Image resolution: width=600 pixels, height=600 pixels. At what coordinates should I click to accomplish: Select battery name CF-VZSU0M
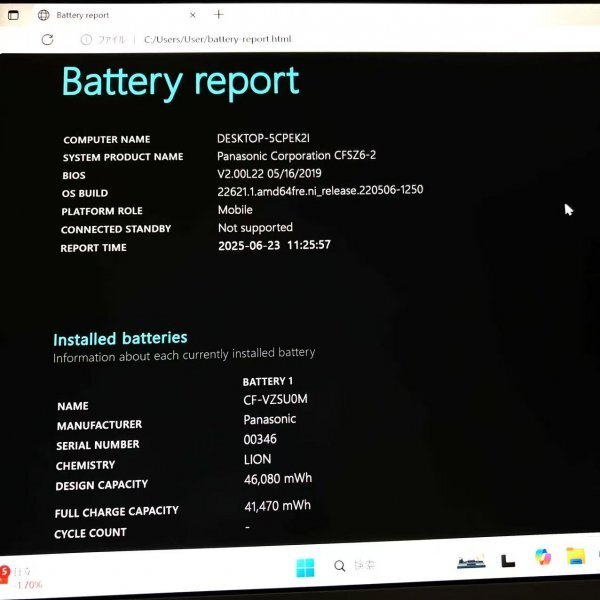tap(276, 399)
